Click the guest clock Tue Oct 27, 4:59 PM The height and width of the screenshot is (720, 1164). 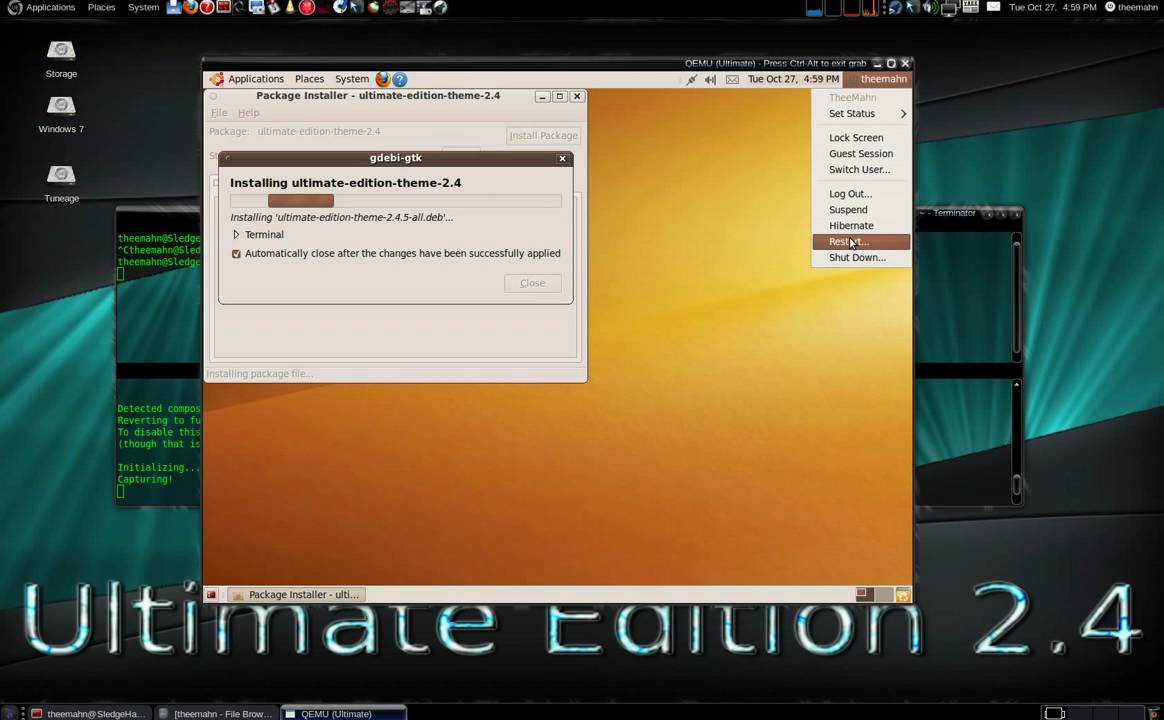coord(793,79)
